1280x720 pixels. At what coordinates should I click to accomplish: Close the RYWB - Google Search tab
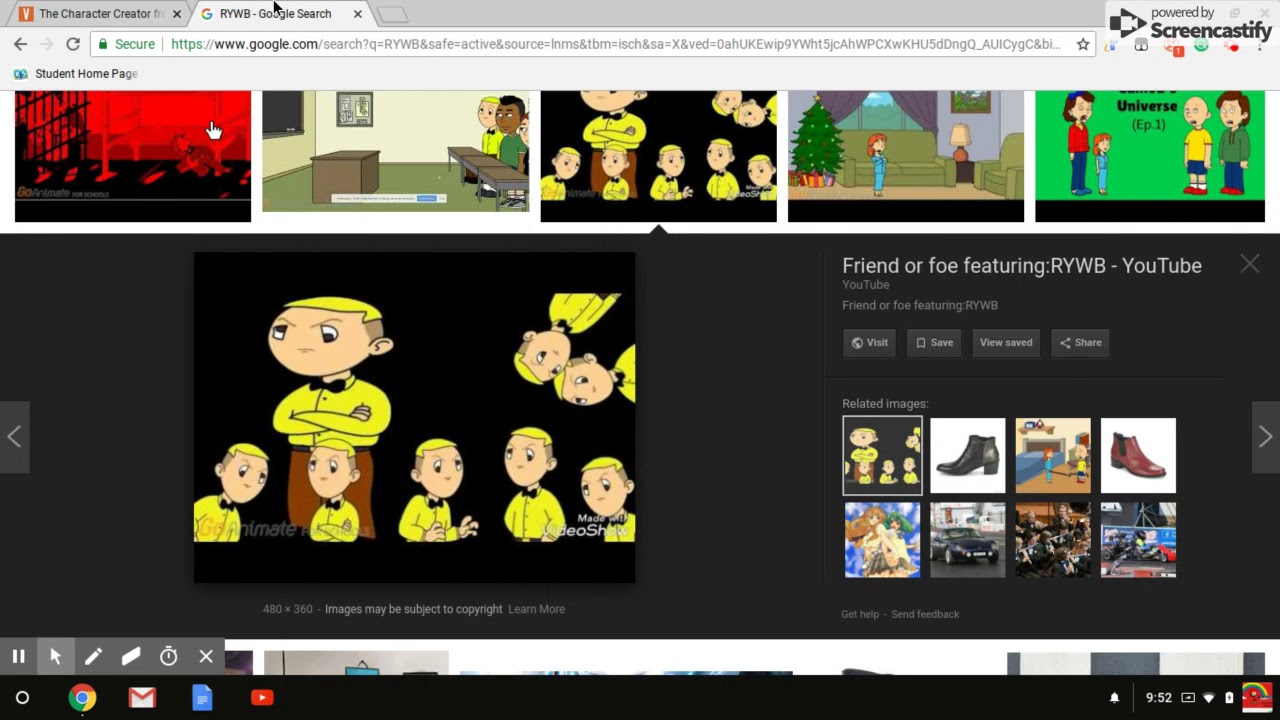[x=358, y=14]
